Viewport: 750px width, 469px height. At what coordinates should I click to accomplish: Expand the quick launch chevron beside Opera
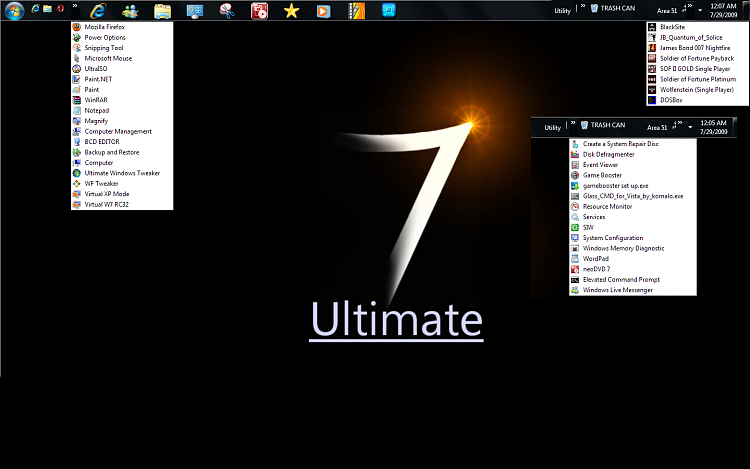[75, 6]
